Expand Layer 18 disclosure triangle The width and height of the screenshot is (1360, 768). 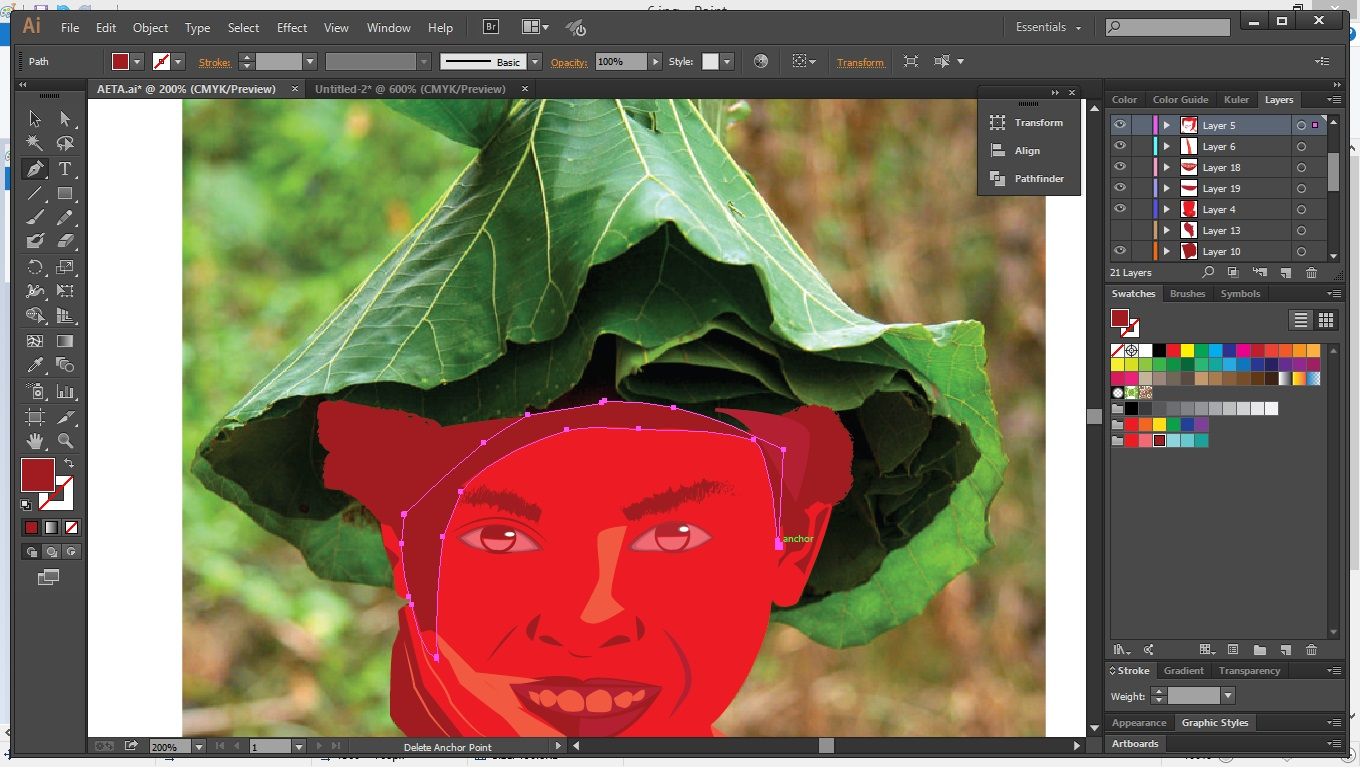click(1166, 167)
